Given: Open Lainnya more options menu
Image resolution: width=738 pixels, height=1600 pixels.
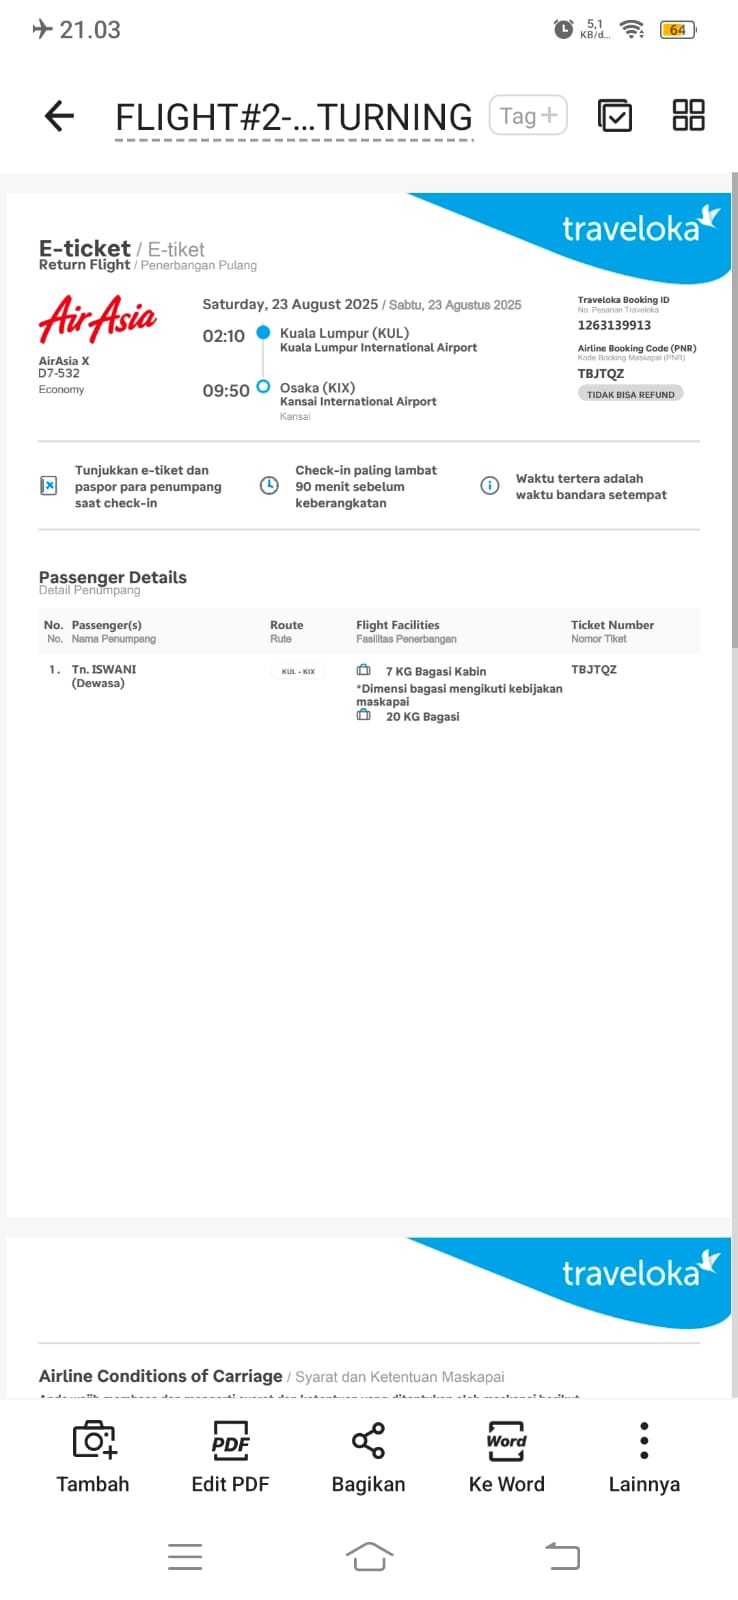Looking at the screenshot, I should pos(644,1441).
